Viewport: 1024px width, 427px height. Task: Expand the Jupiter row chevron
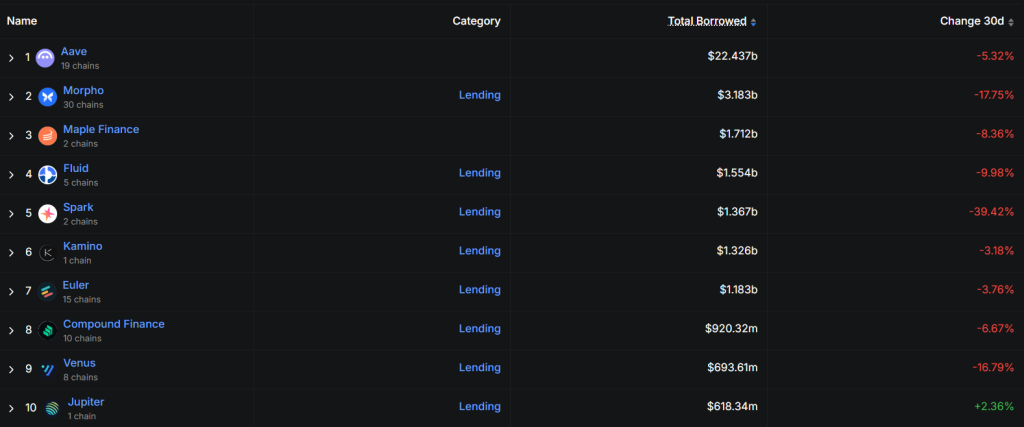click(x=11, y=408)
